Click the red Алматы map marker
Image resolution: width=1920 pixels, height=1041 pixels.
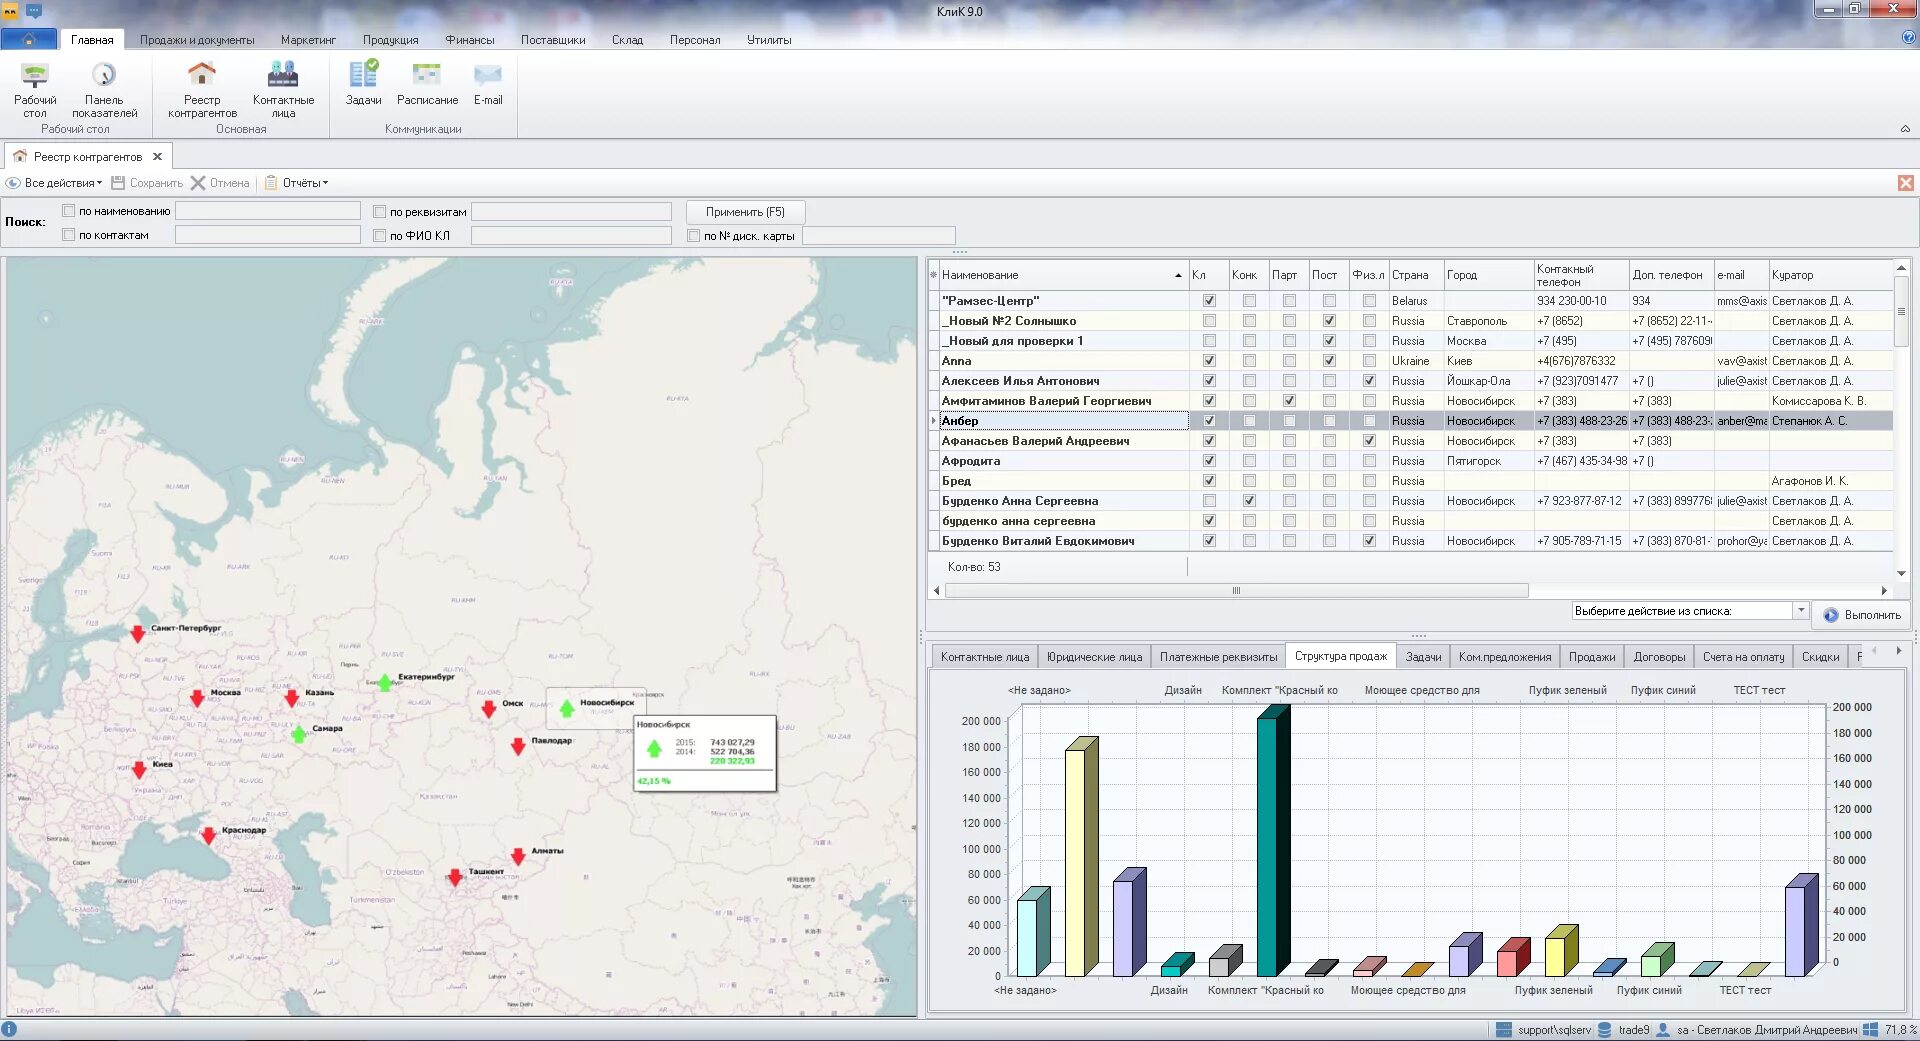pyautogui.click(x=518, y=856)
